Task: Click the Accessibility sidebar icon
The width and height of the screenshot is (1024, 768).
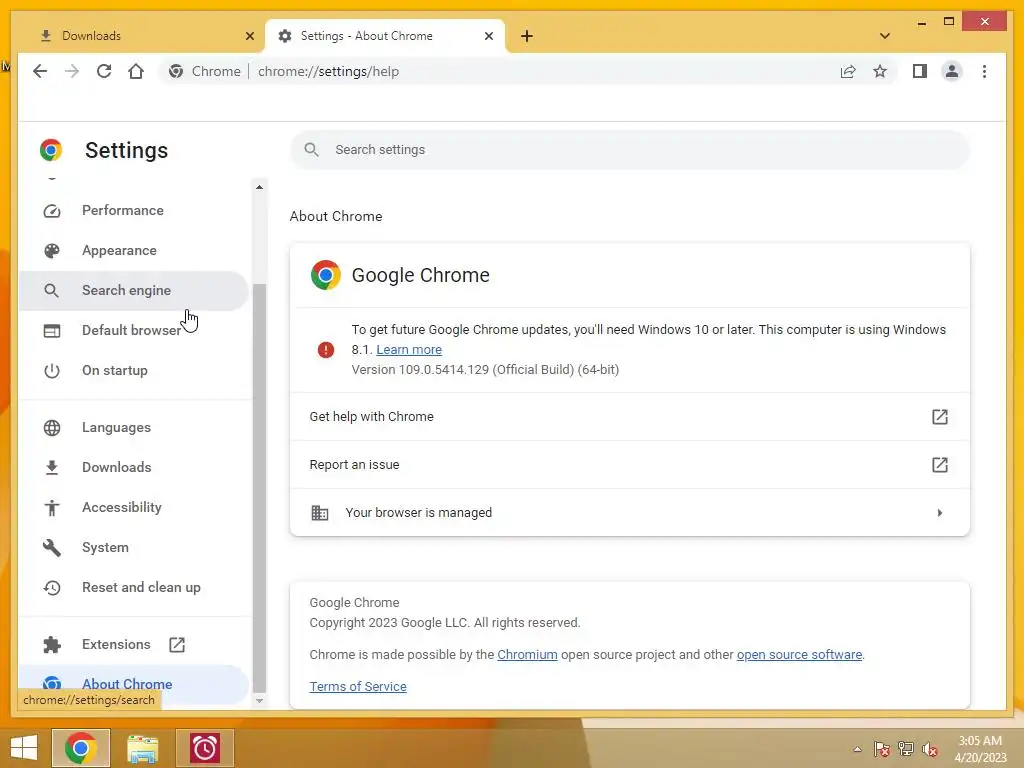Action: click(52, 507)
